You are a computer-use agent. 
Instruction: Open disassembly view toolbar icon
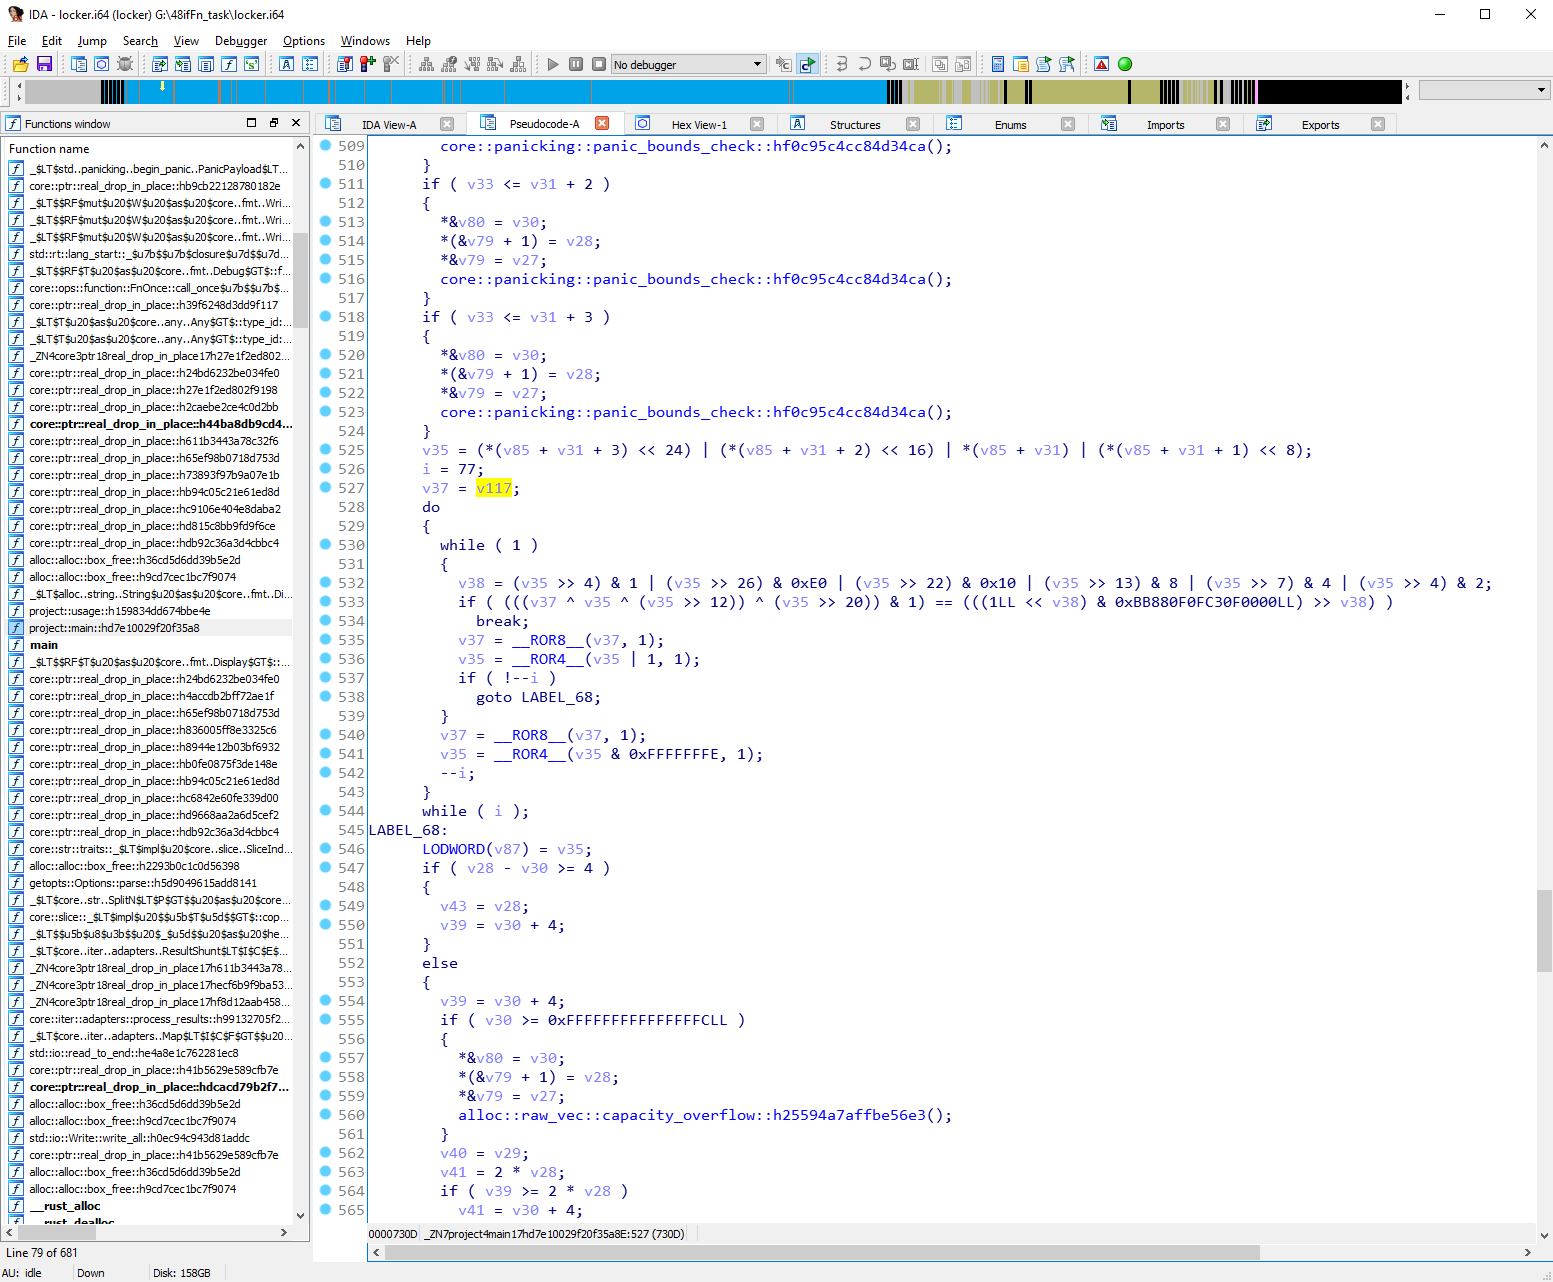coord(79,64)
